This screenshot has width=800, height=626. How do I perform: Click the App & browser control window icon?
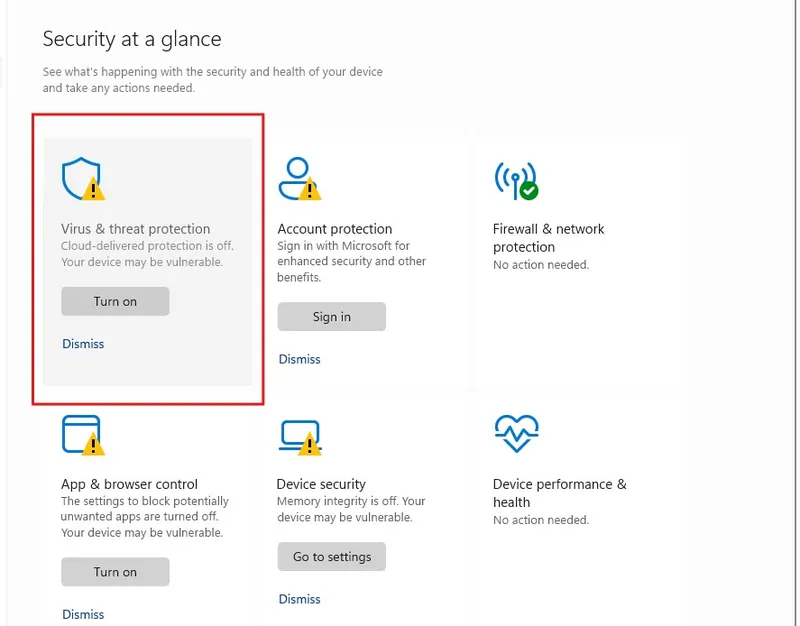pos(83,435)
